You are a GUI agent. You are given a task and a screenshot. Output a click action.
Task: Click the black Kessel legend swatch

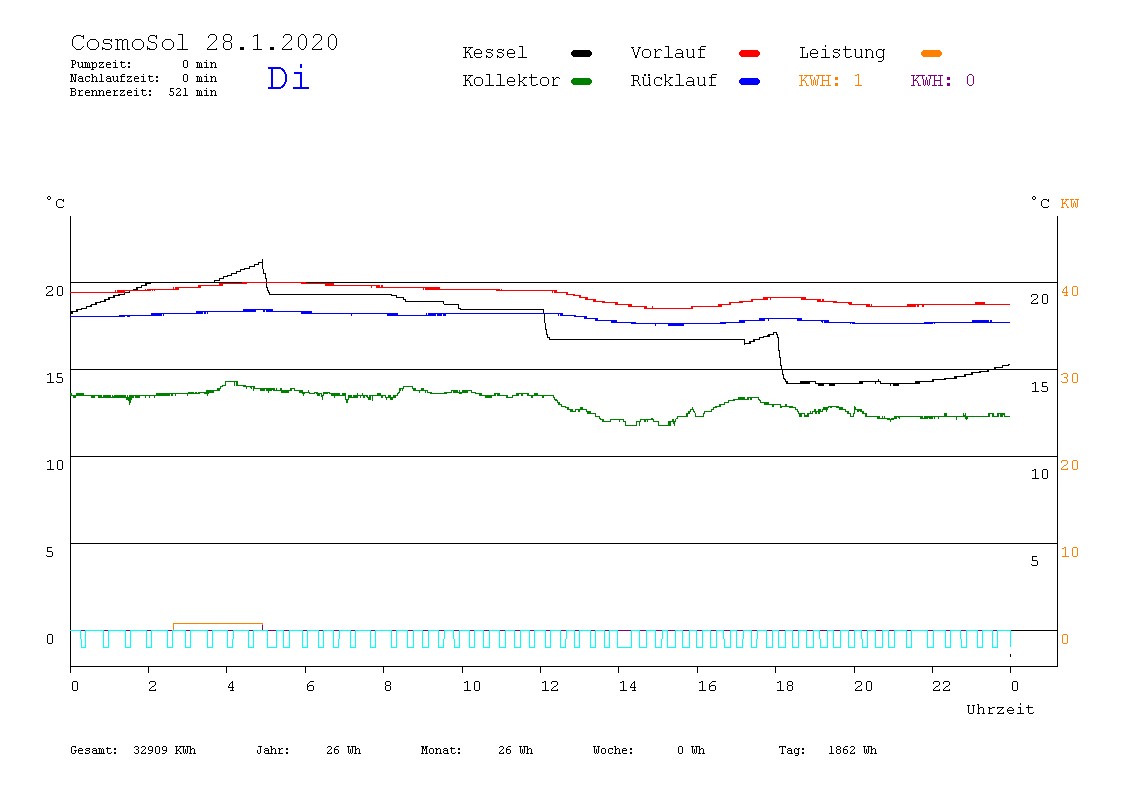pos(581,53)
